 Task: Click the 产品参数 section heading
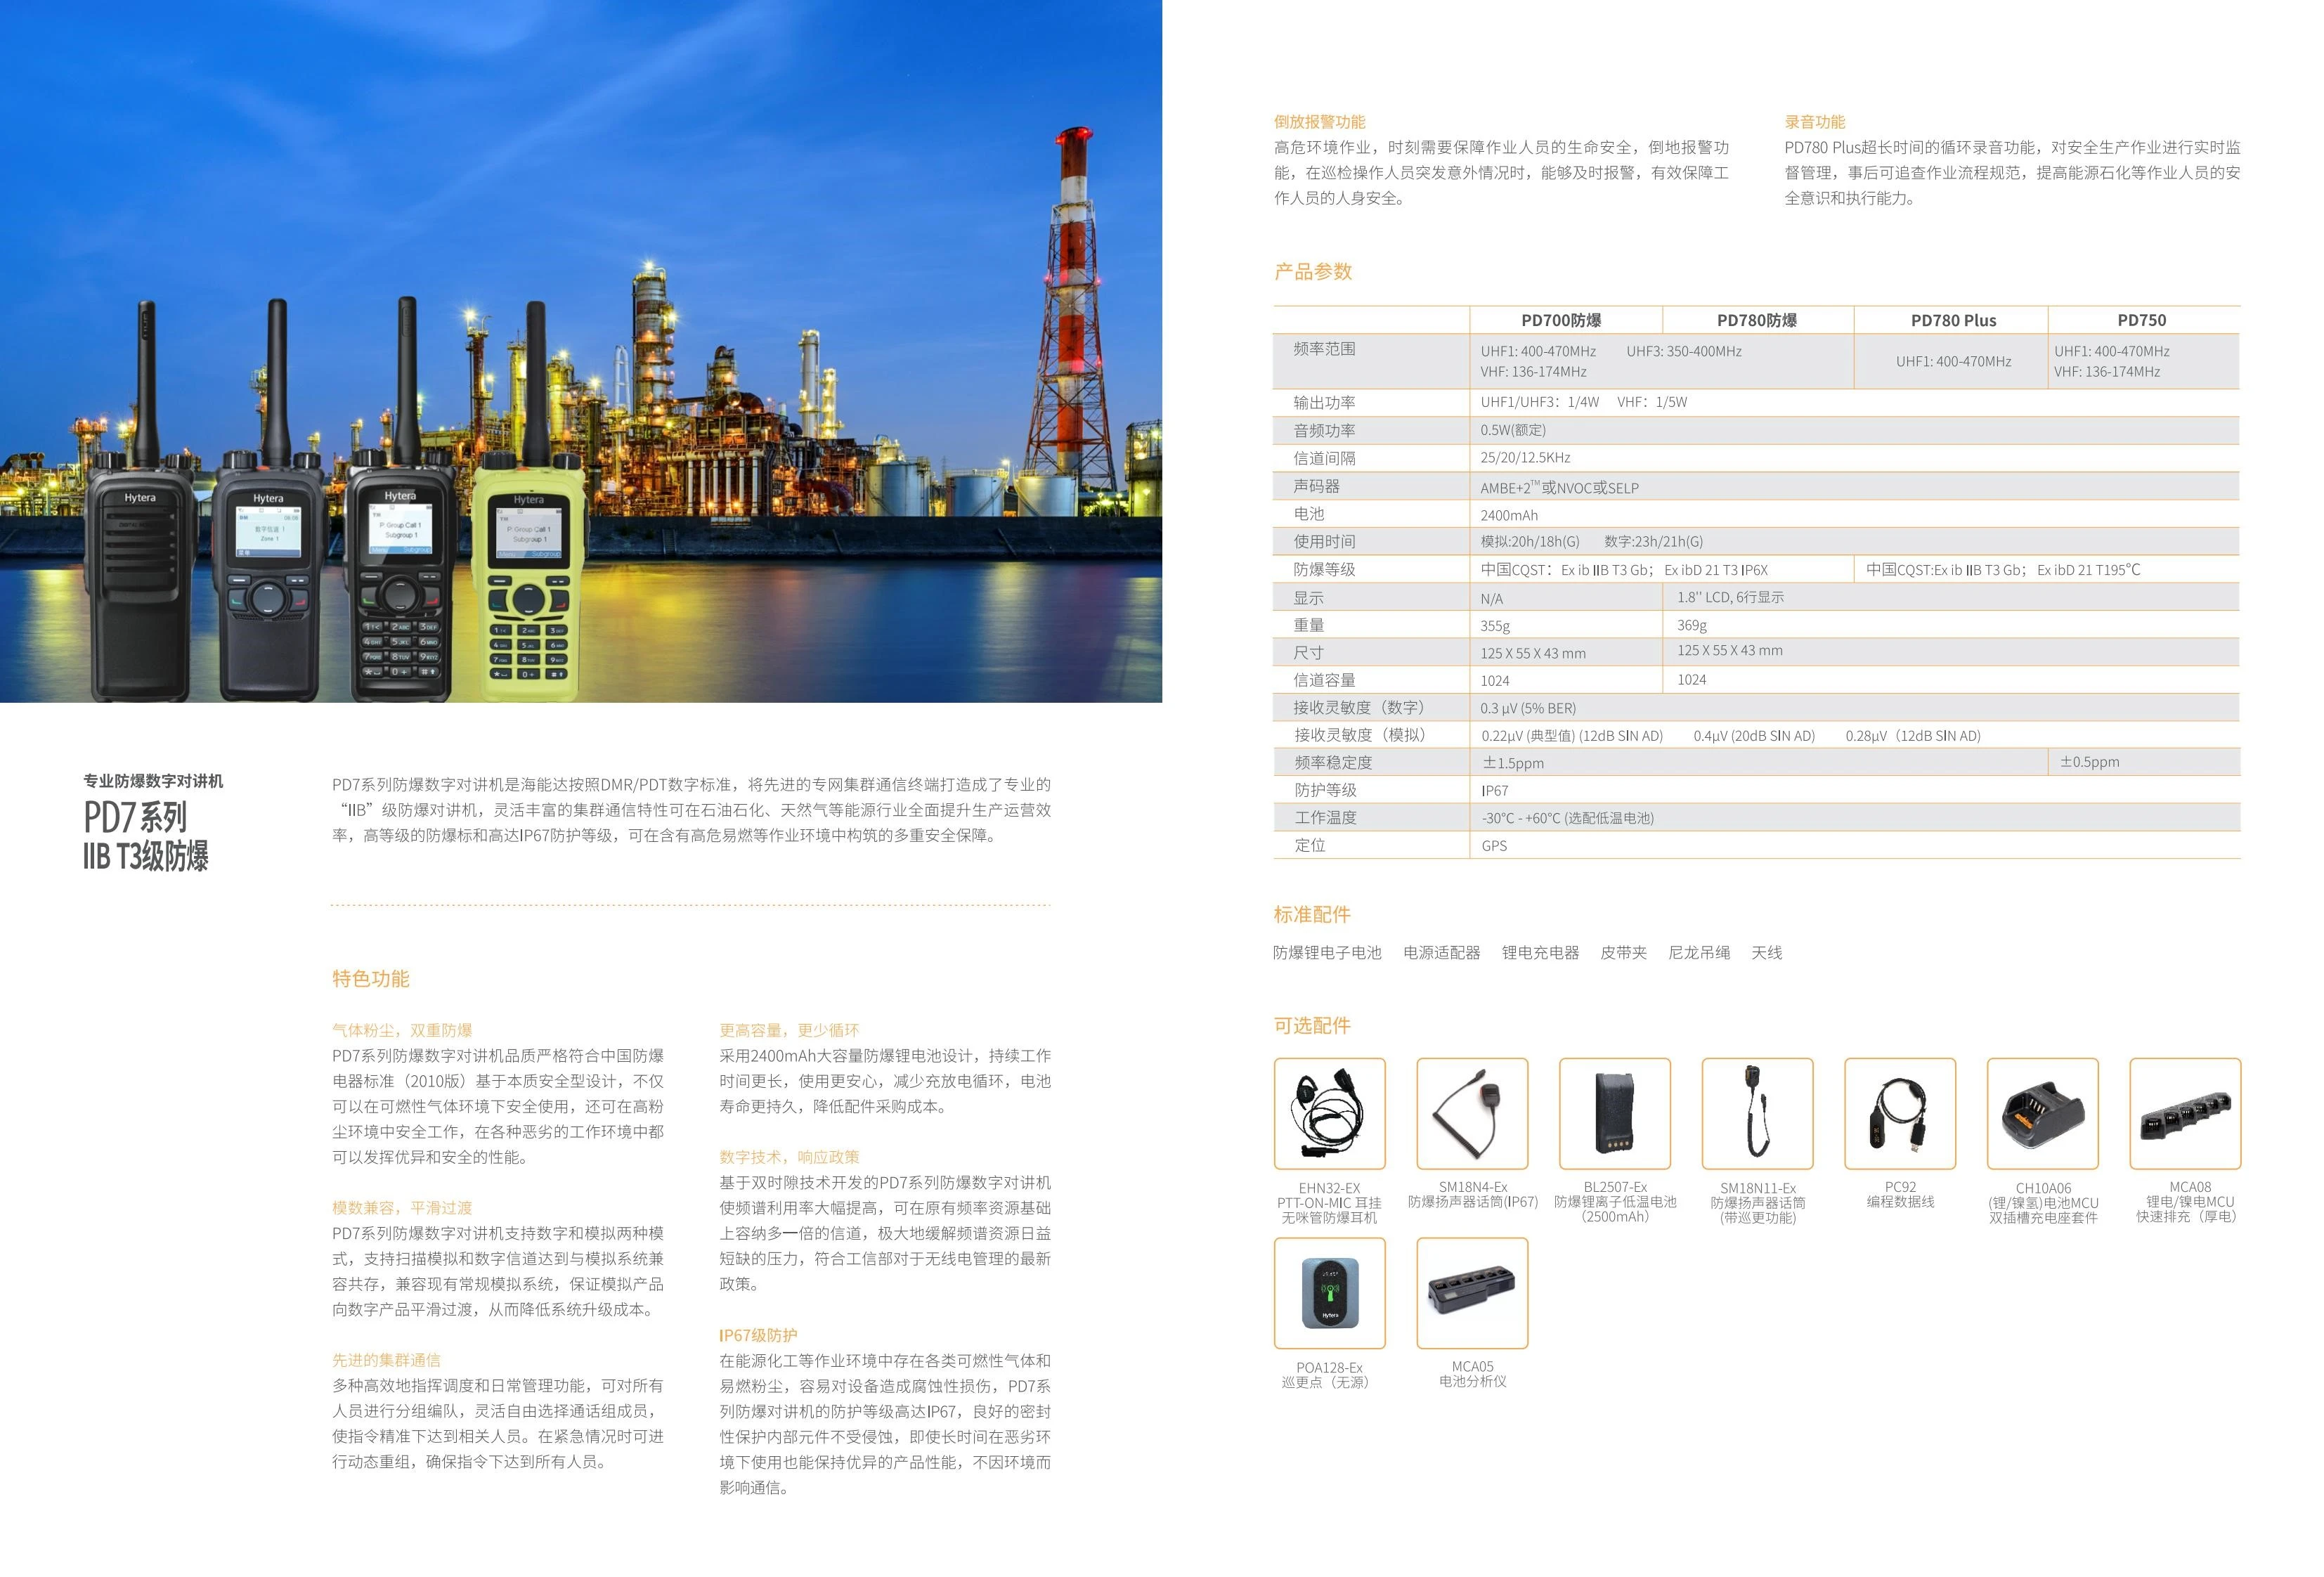point(1312,271)
